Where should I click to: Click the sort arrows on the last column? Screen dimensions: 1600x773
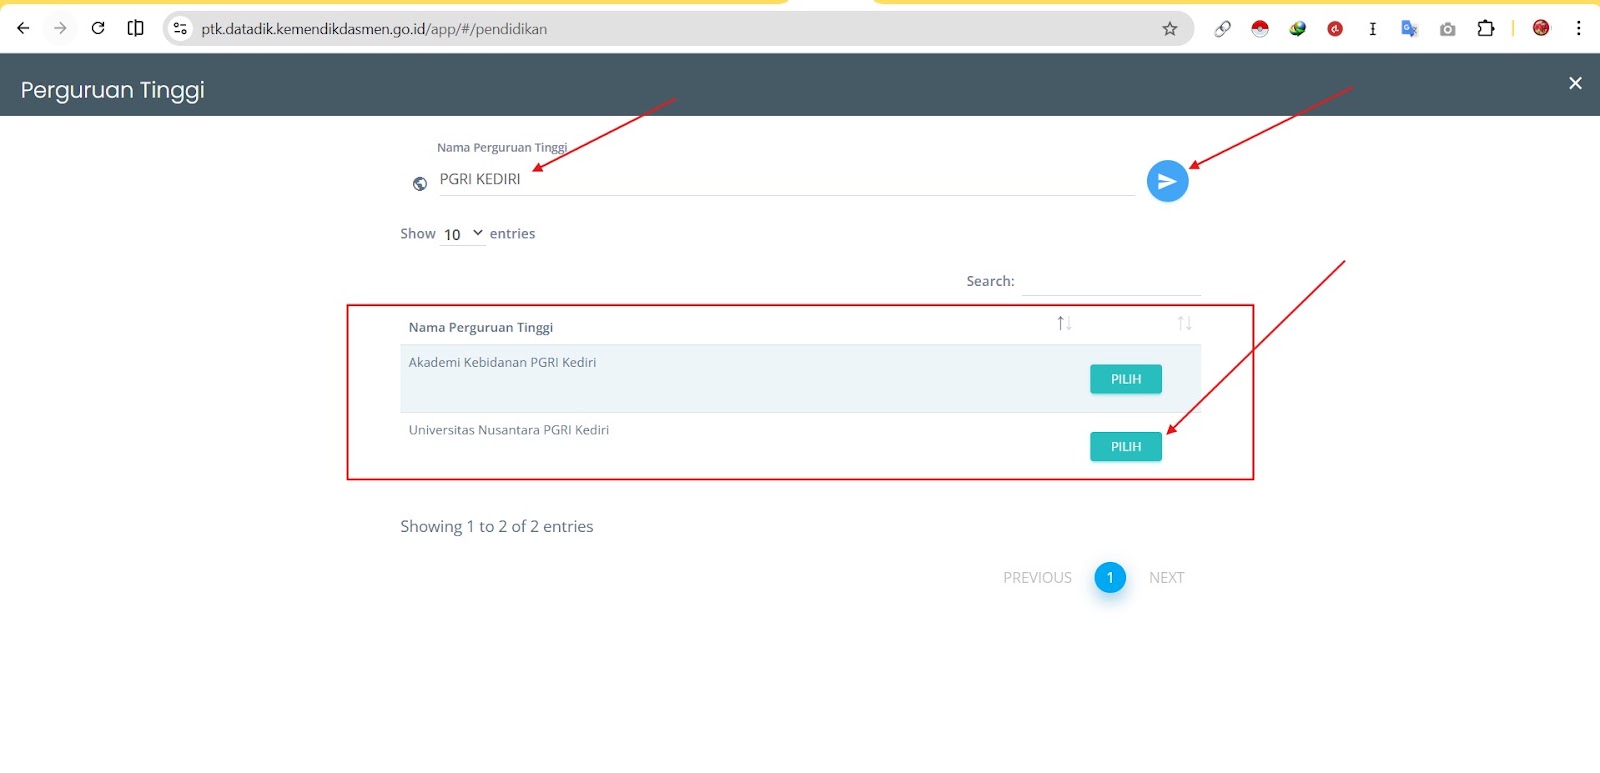1185,323
